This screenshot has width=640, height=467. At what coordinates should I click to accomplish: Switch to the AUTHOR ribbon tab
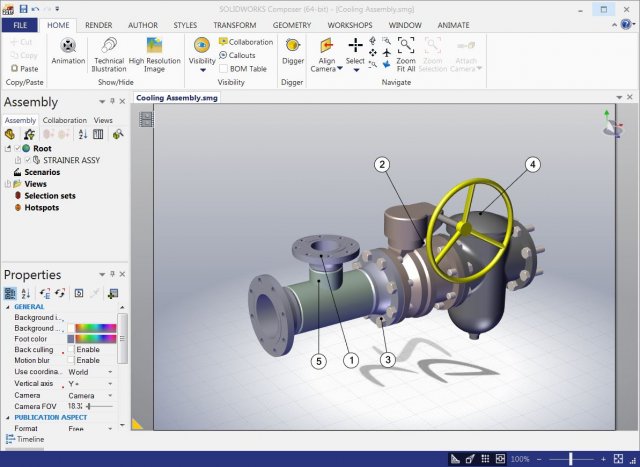pos(143,25)
